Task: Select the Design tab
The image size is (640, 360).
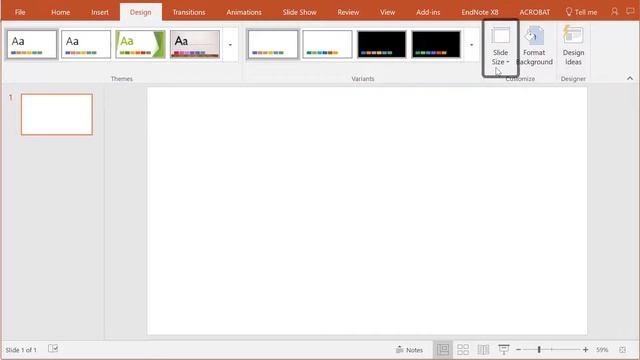Action: [x=140, y=12]
